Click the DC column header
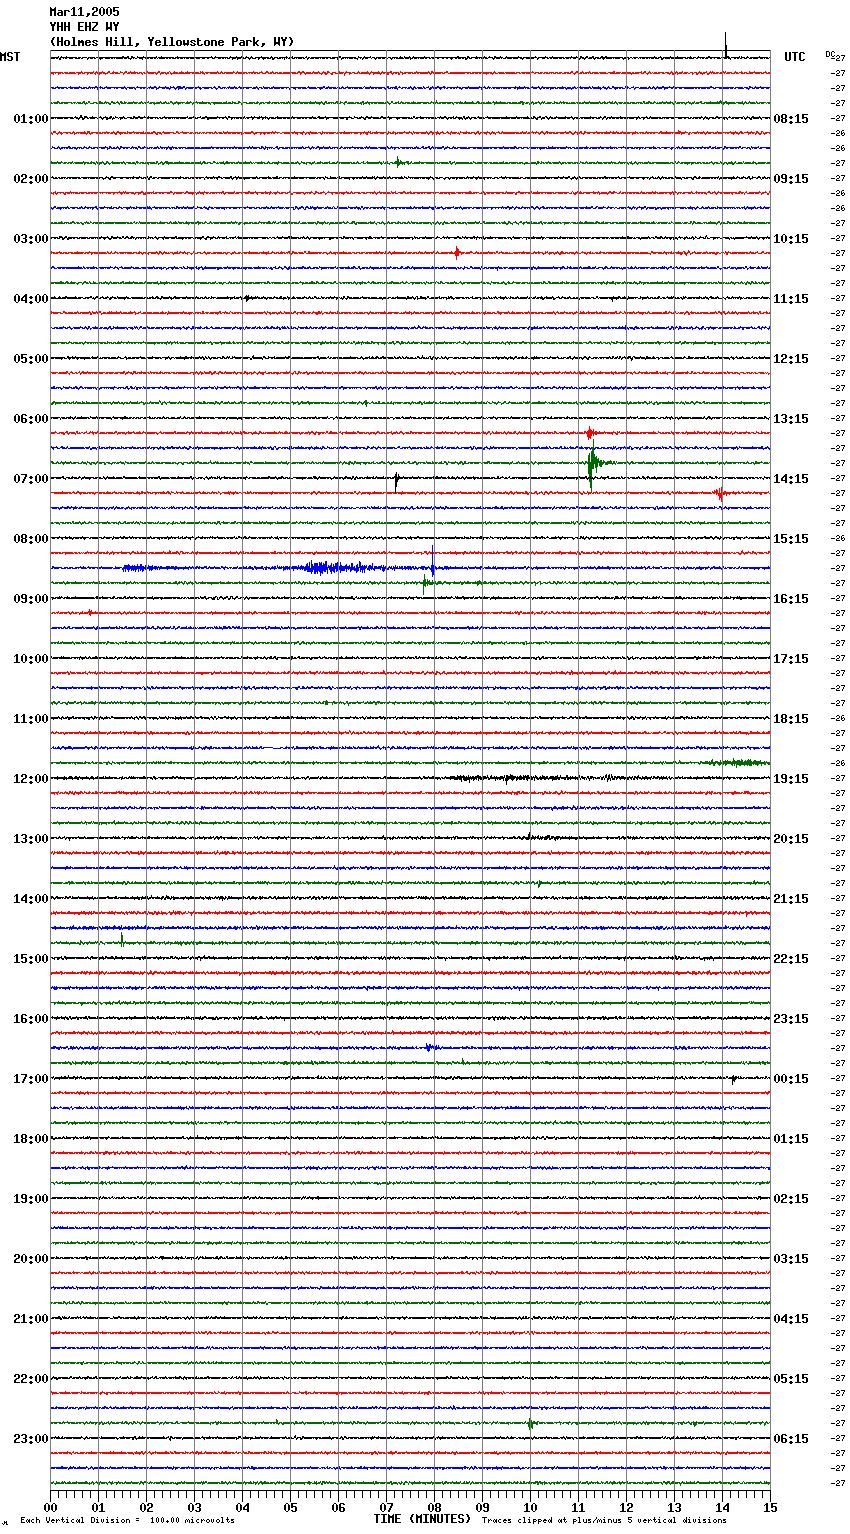Screen dimensions: 850x1534 coord(830,54)
